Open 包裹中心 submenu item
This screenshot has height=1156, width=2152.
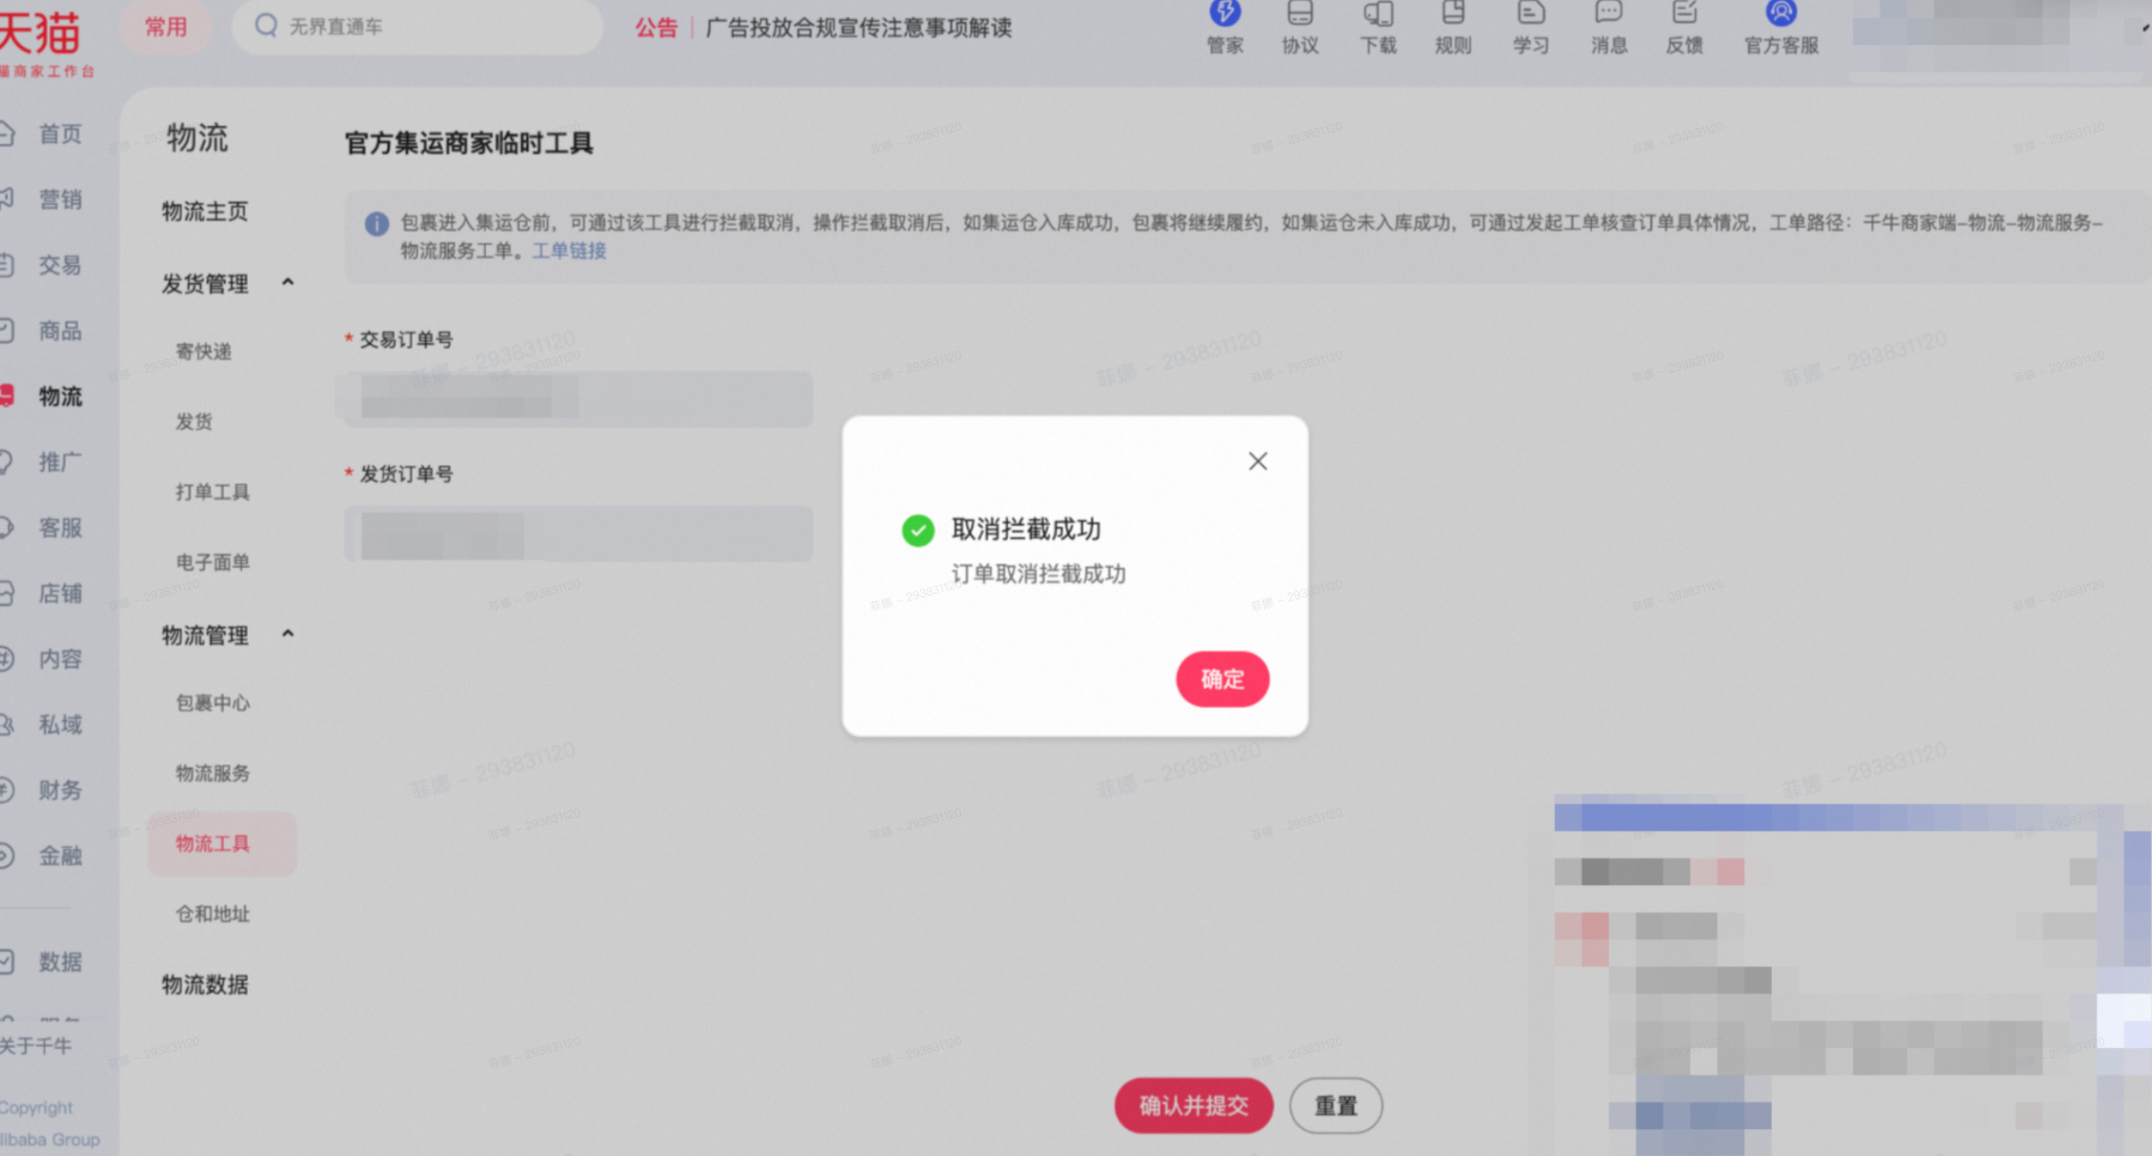(212, 703)
